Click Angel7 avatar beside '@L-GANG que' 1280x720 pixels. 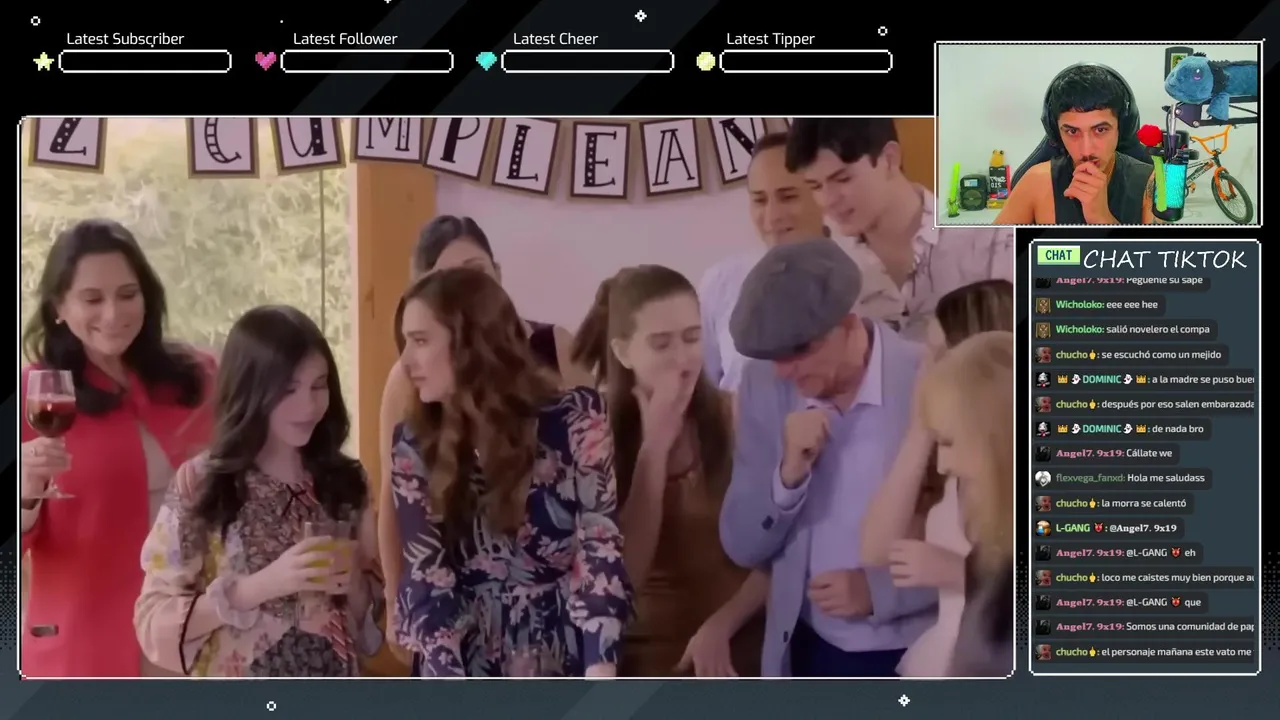(x=1043, y=602)
